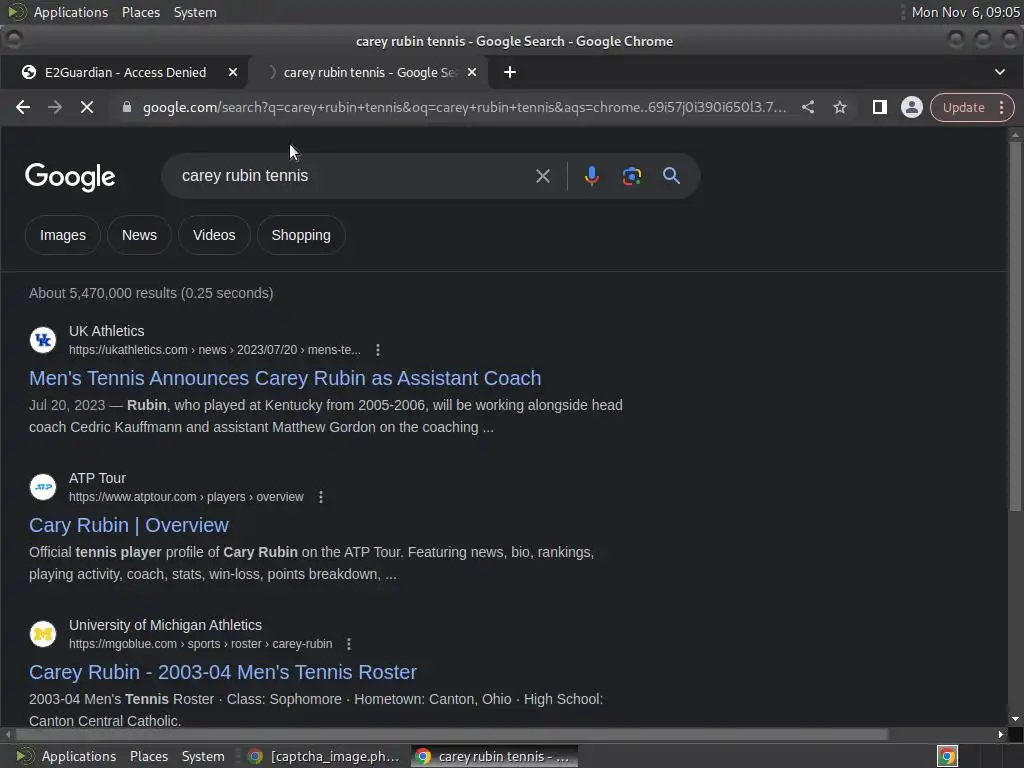
Task: Open the Cary Rubin | Overview result
Action: pyautogui.click(x=129, y=525)
